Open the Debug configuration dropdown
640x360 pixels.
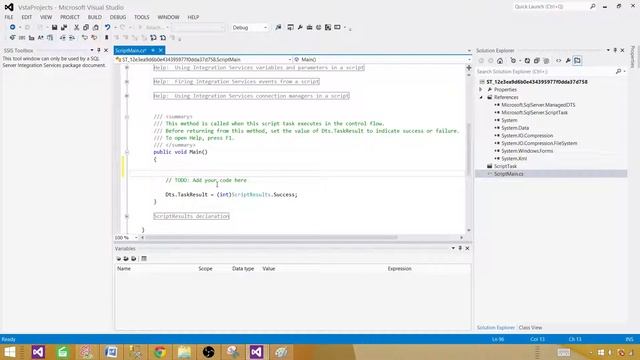[x=265, y=27]
